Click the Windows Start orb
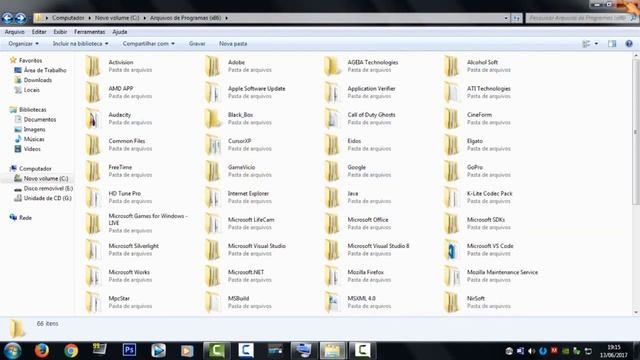 coord(12,351)
